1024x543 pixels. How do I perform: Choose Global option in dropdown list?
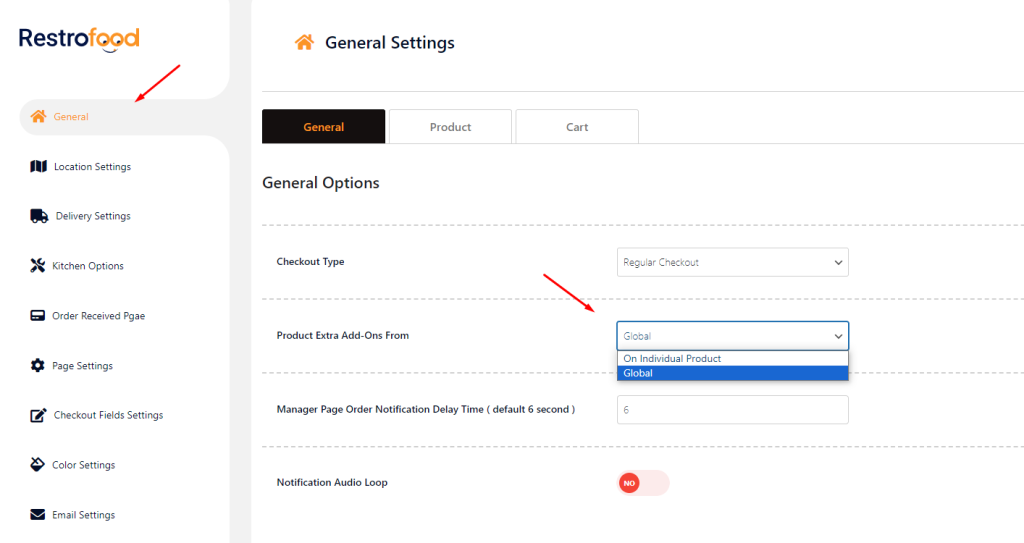coord(733,373)
